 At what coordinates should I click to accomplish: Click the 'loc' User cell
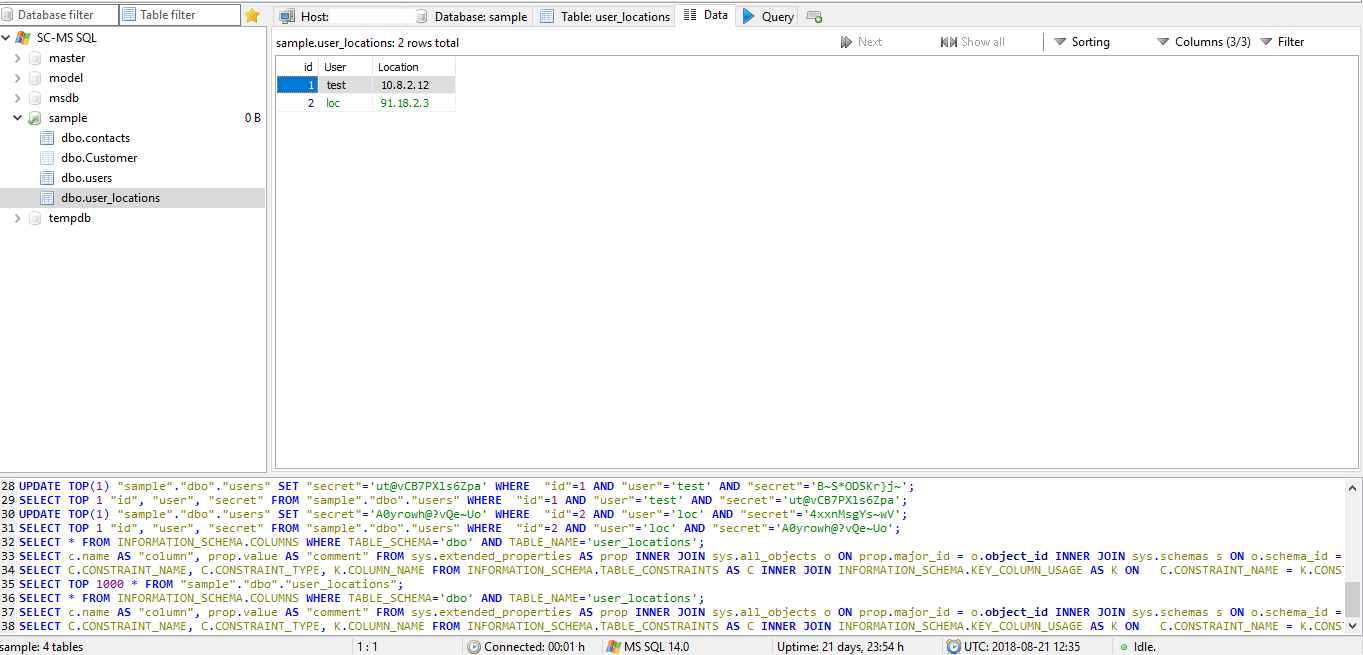[346, 103]
